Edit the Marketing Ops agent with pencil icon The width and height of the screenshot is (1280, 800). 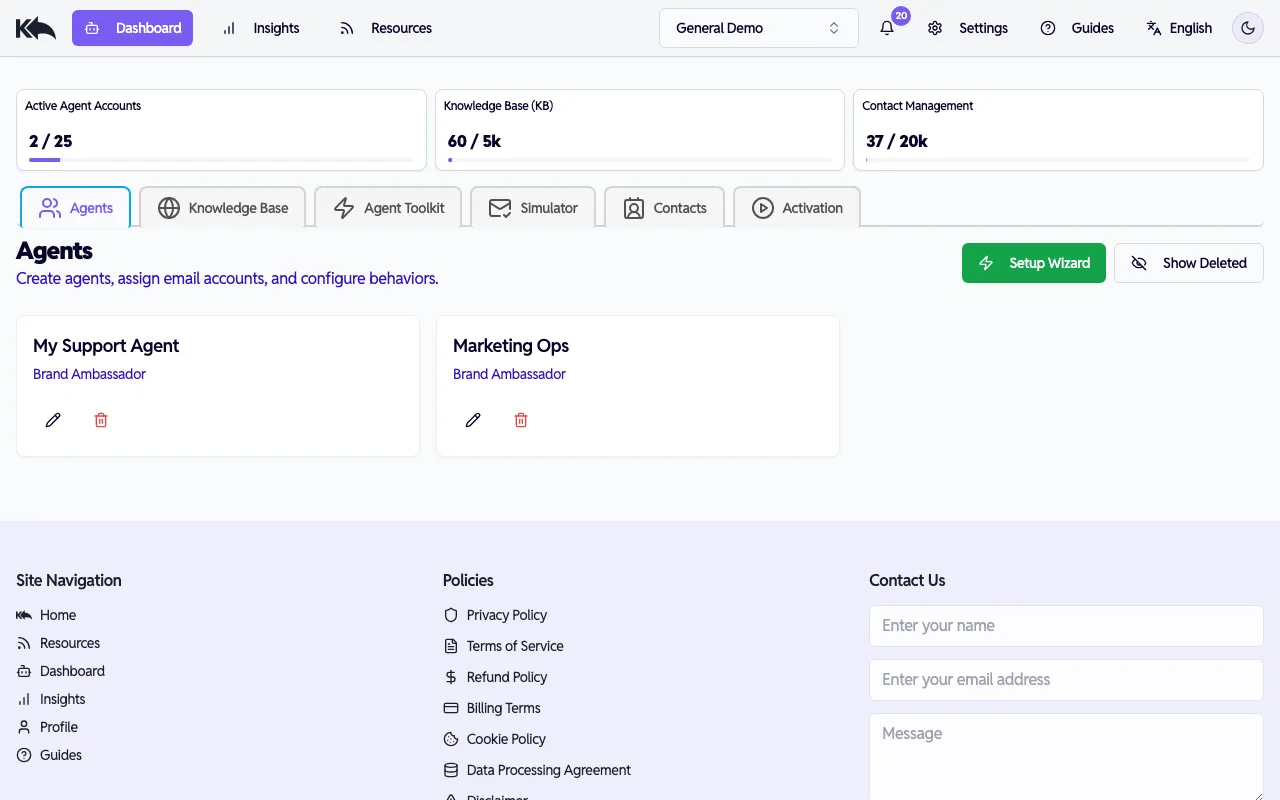click(x=473, y=419)
